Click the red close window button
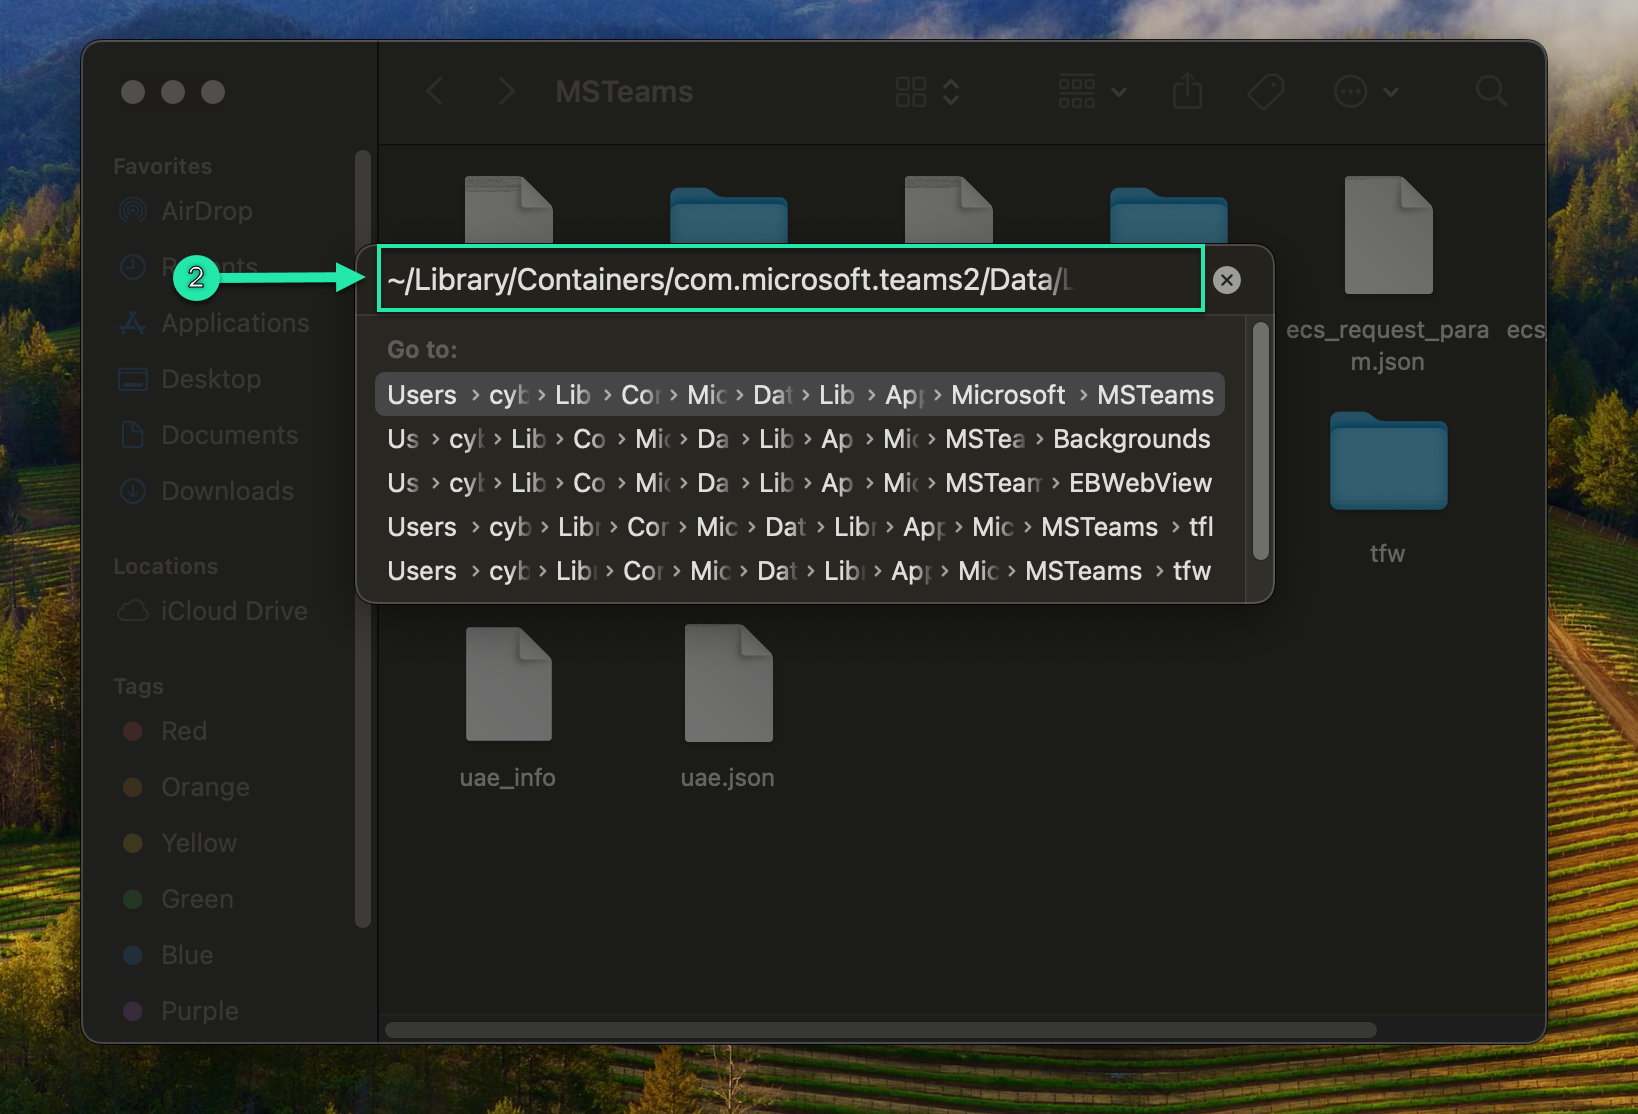1638x1114 pixels. [133, 92]
